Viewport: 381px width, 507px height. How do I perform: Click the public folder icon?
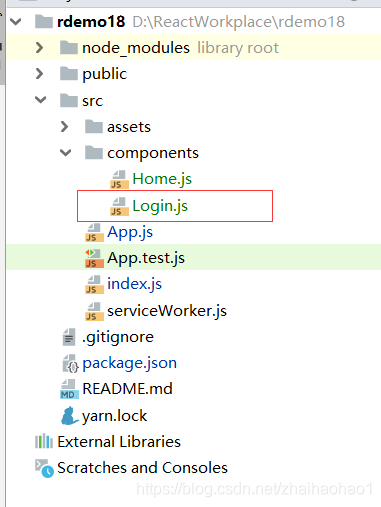pos(69,74)
